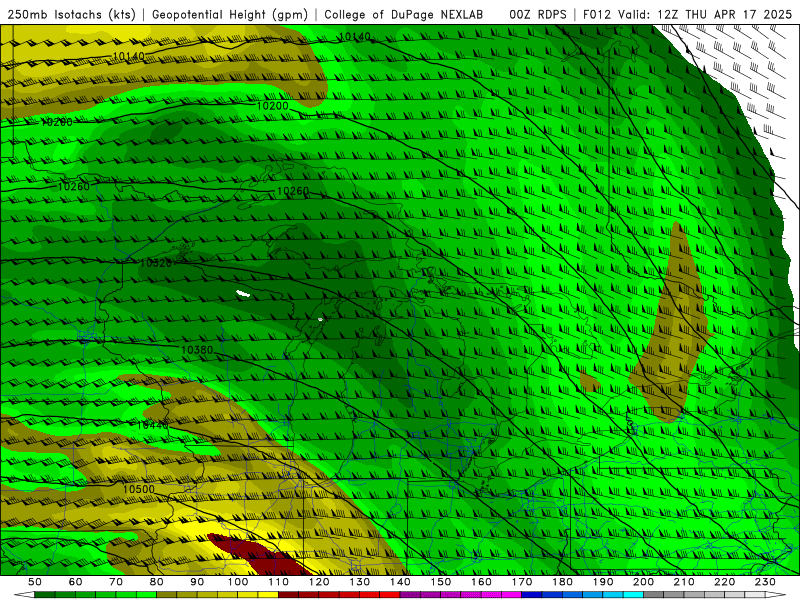Click the "F012 Valid: 12Z THU APR 17 2025" text

point(687,15)
